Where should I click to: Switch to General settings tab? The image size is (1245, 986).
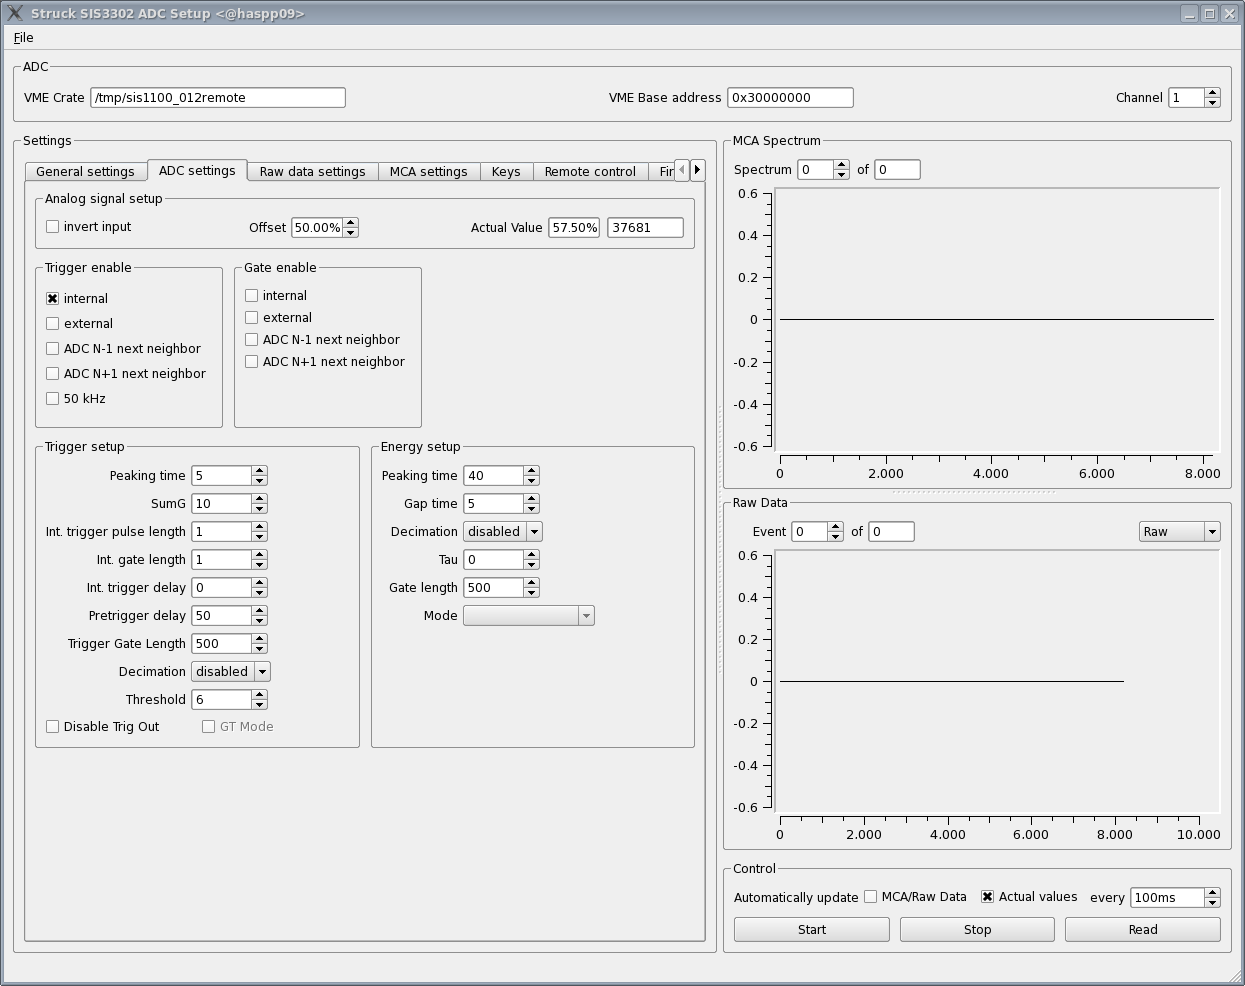click(85, 172)
